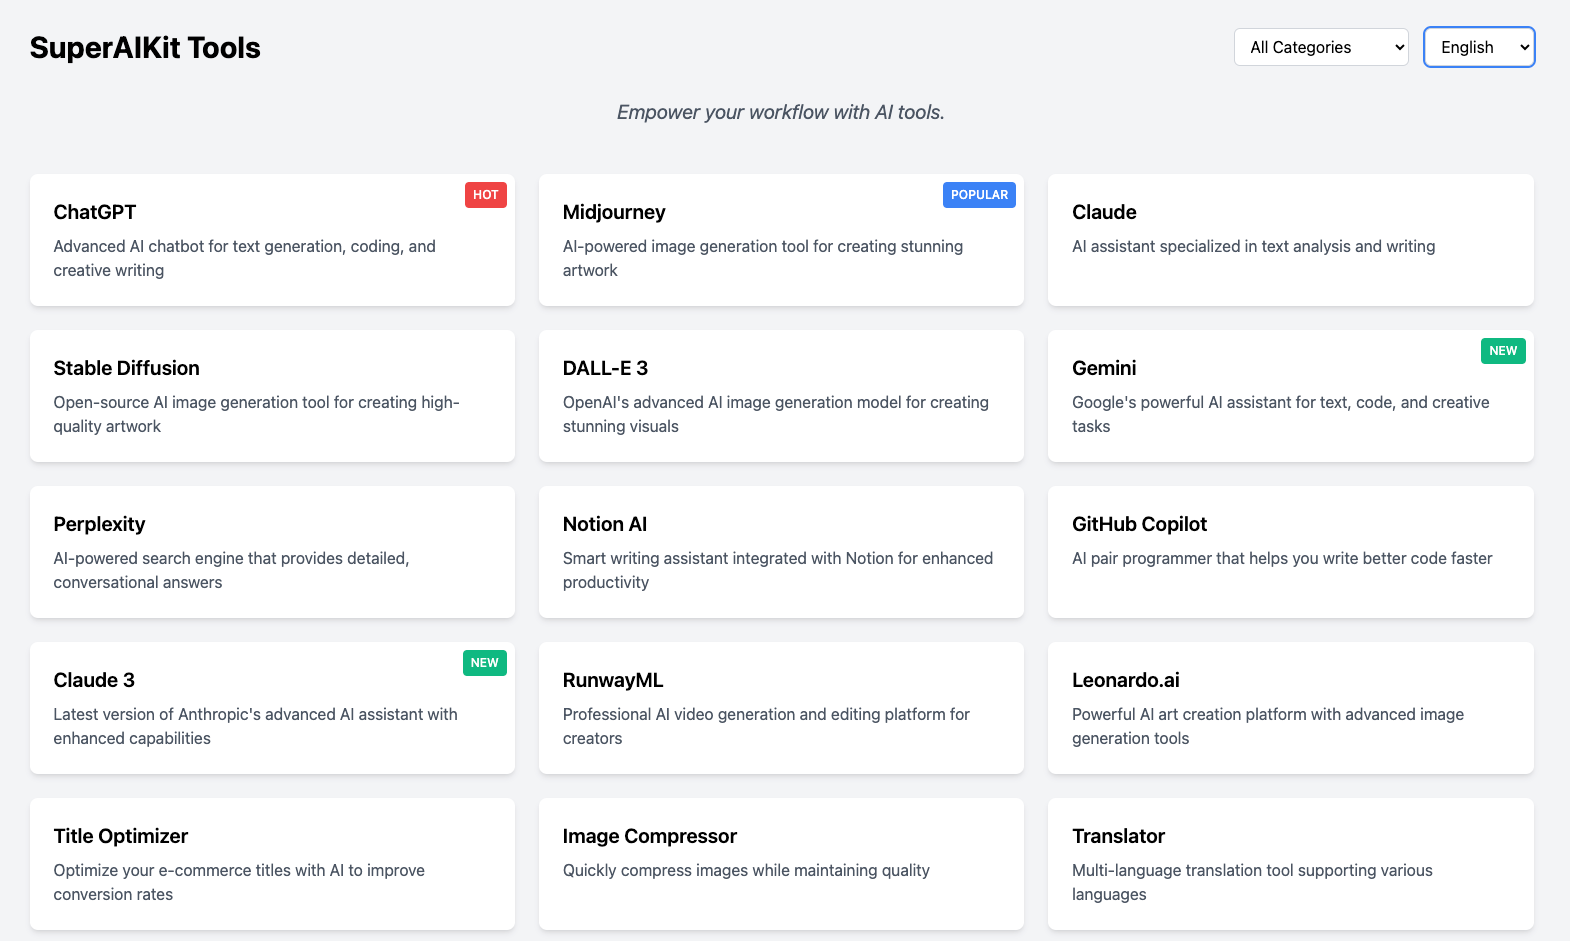Click 'Quickly compress images' description

tap(746, 870)
